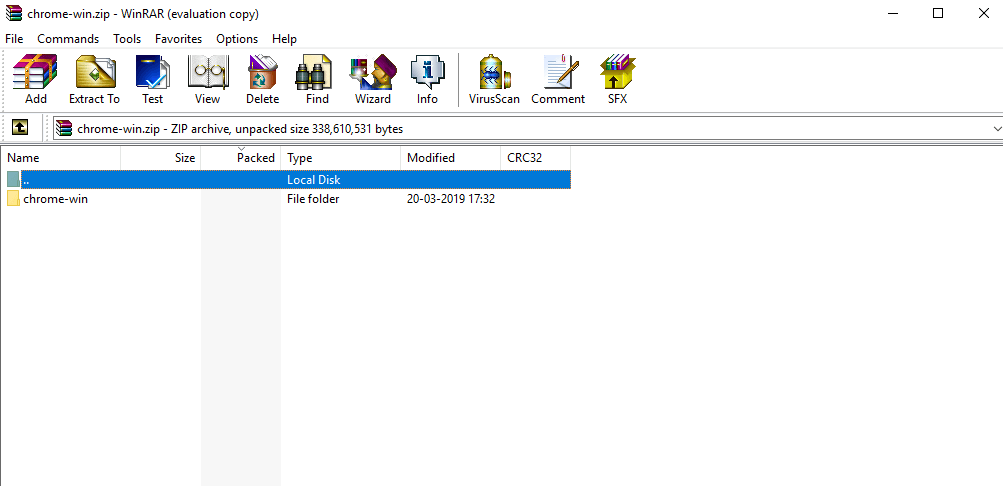1003x486 pixels.
Task: Click the Extract To toolbar icon
Action: (x=94, y=79)
